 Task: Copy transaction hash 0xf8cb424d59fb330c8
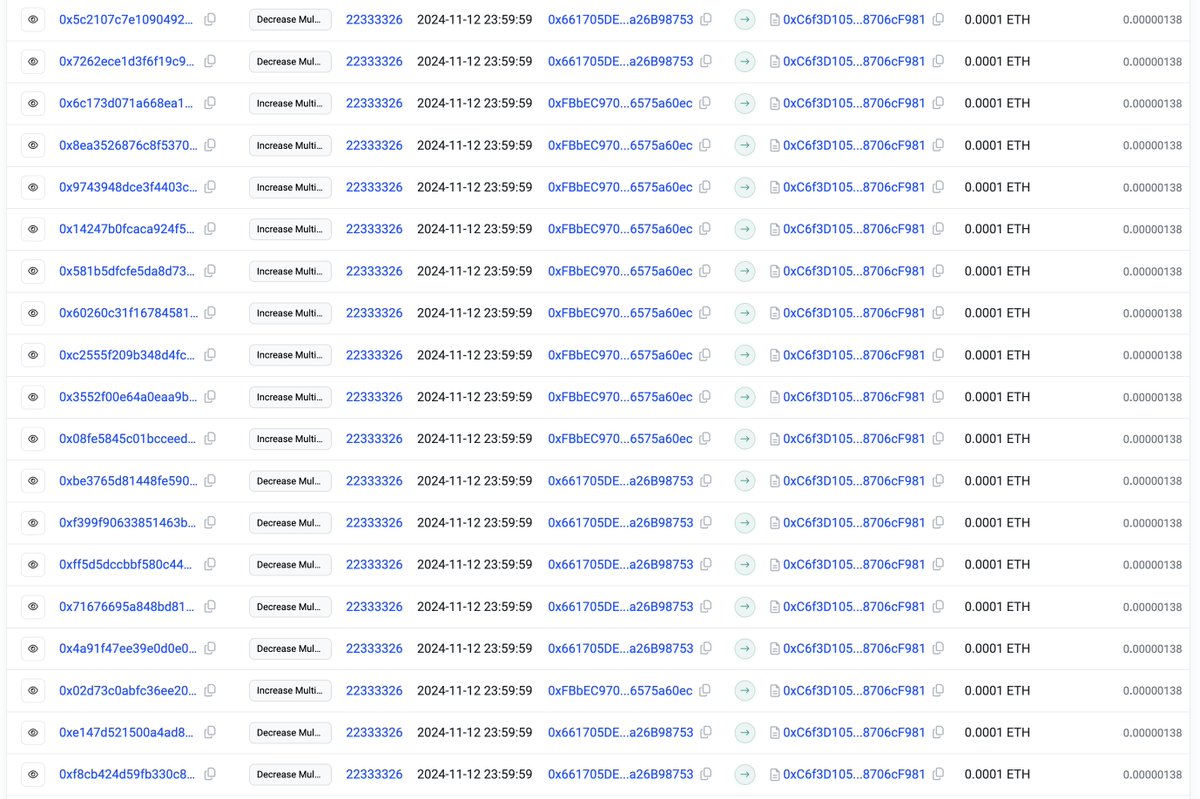(210, 775)
